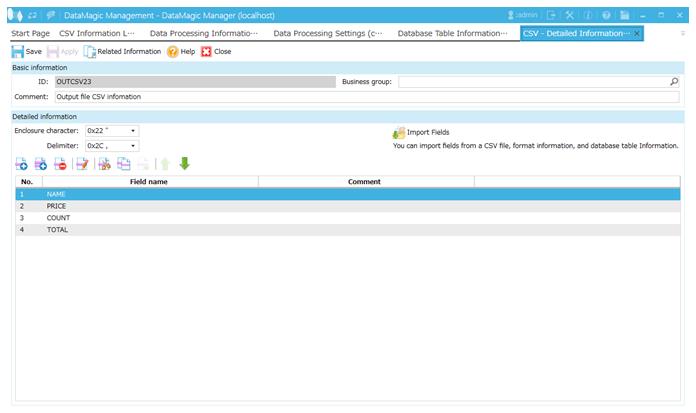This screenshot has width=696, height=413.
Task: Click the Comment input field
Action: point(366,97)
